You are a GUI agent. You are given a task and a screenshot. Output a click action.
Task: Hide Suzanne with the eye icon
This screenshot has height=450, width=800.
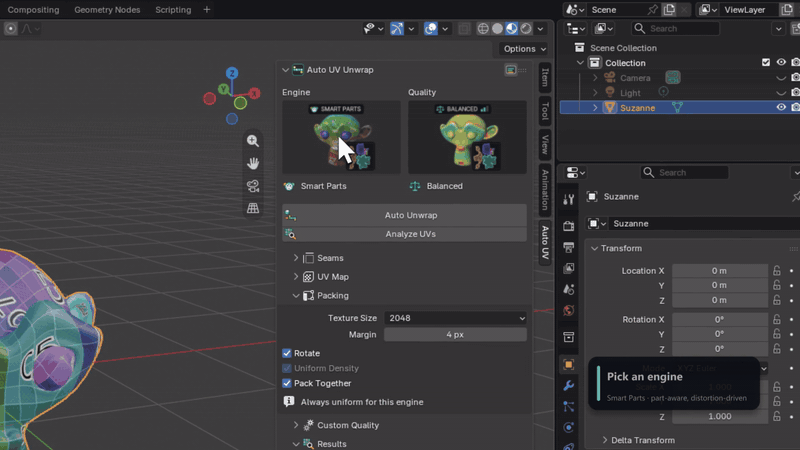coord(781,108)
